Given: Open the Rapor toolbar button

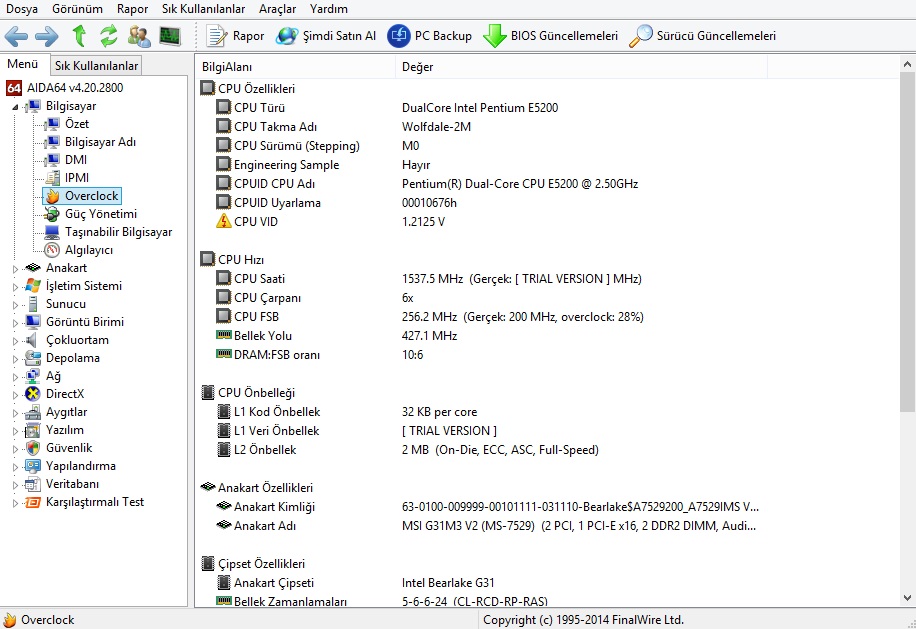Looking at the screenshot, I should (235, 36).
